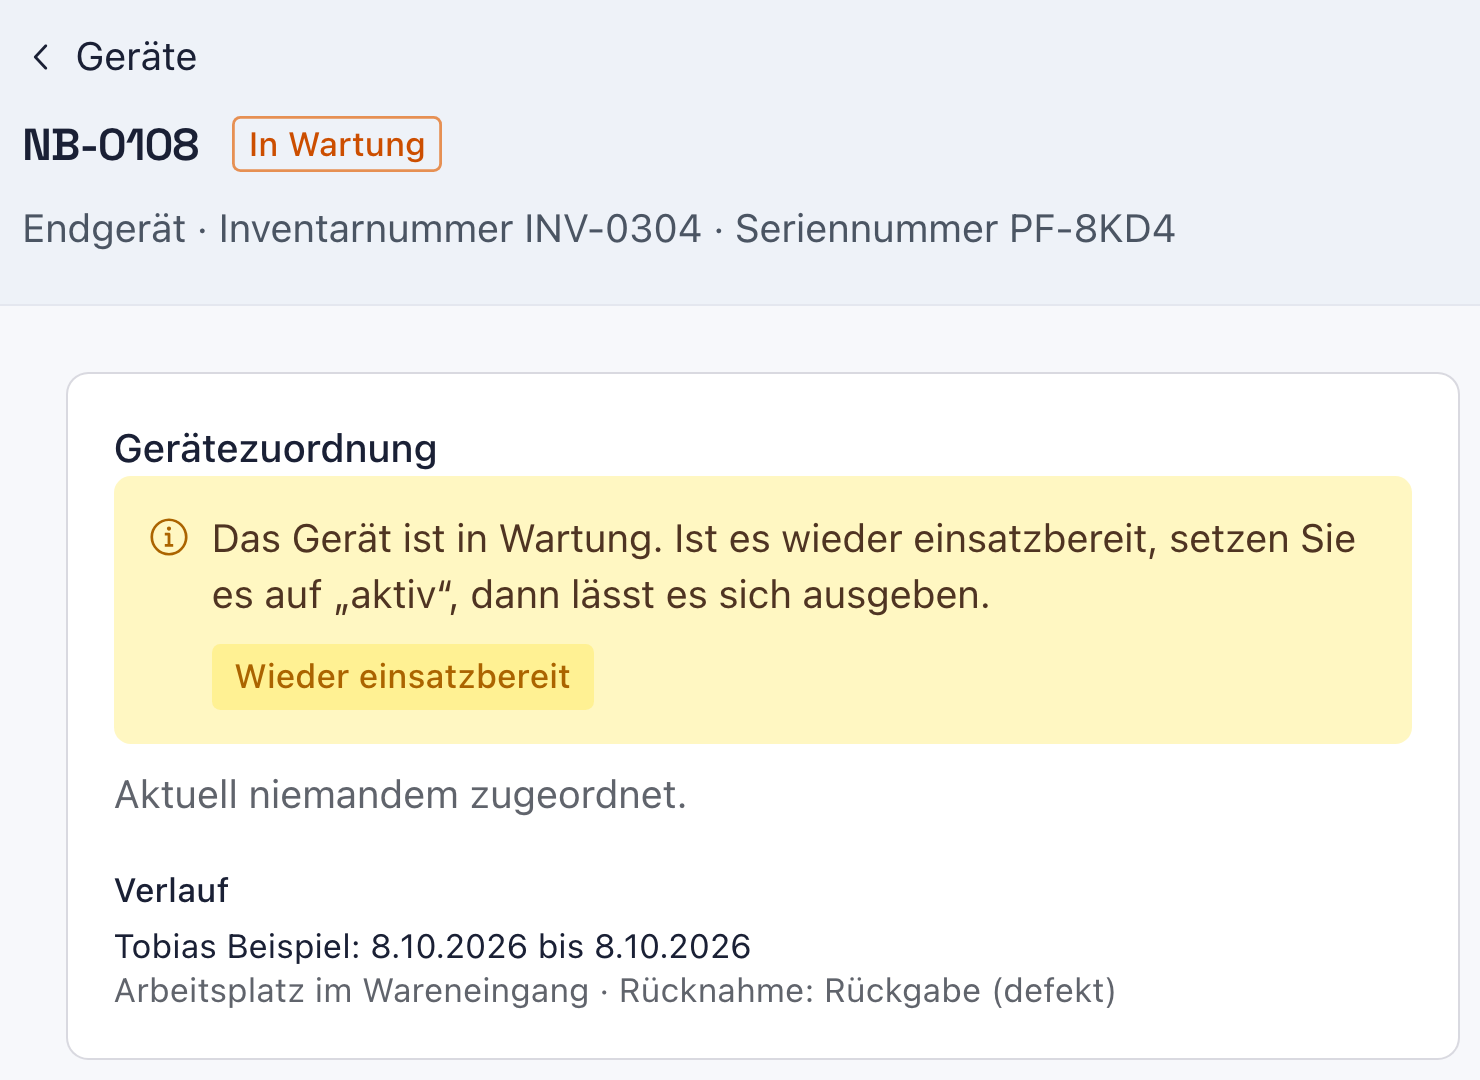The image size is (1480, 1080).
Task: Click the 'Verlauf' heading
Action: pos(172,890)
